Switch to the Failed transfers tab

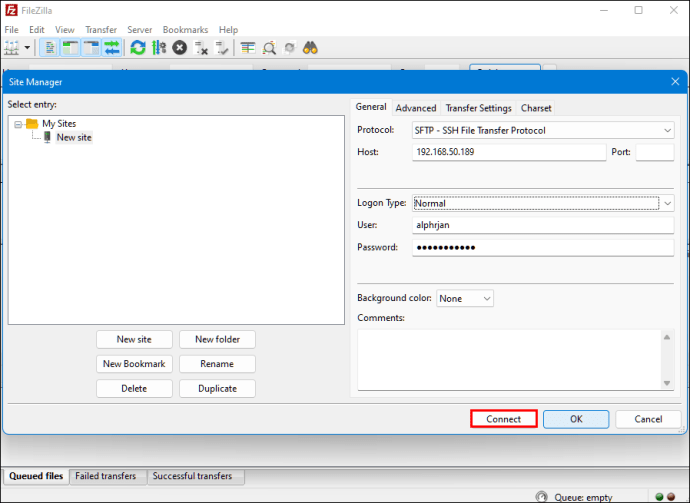coord(106,476)
